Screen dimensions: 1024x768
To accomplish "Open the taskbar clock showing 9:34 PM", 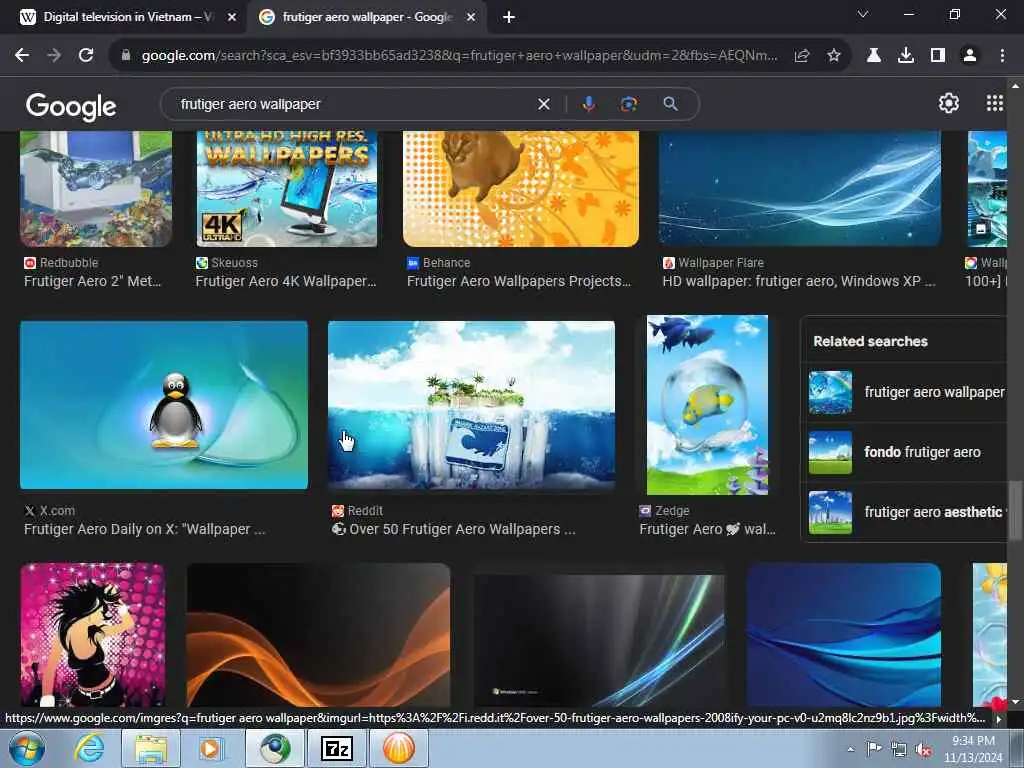I will click(x=973, y=749).
